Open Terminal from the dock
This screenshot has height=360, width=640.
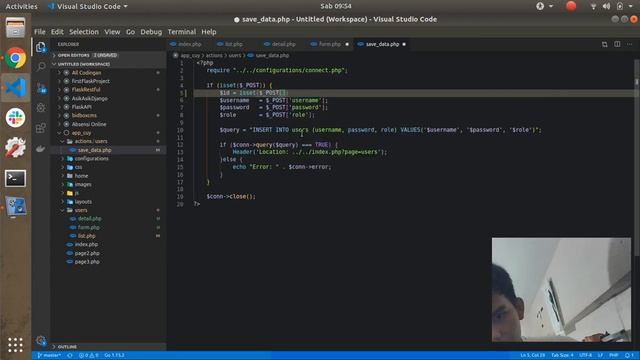pos(16,178)
